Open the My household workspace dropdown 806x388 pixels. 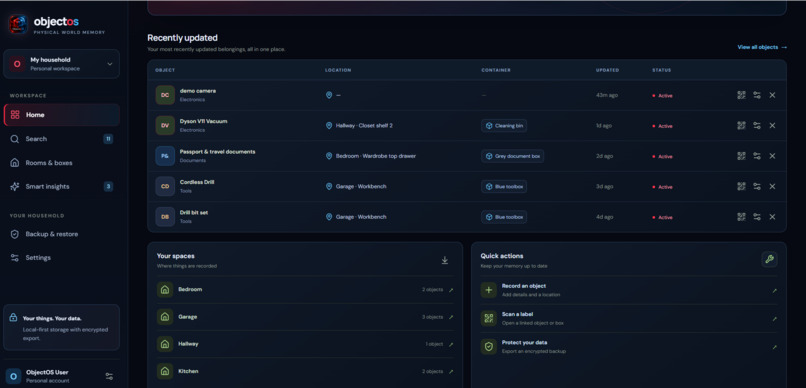[x=62, y=64]
